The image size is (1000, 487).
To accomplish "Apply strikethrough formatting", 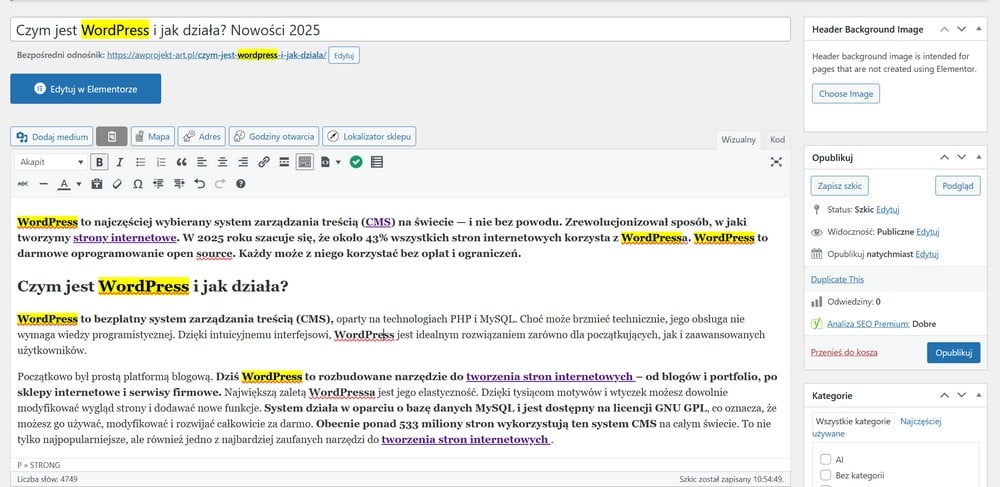I will [23, 184].
